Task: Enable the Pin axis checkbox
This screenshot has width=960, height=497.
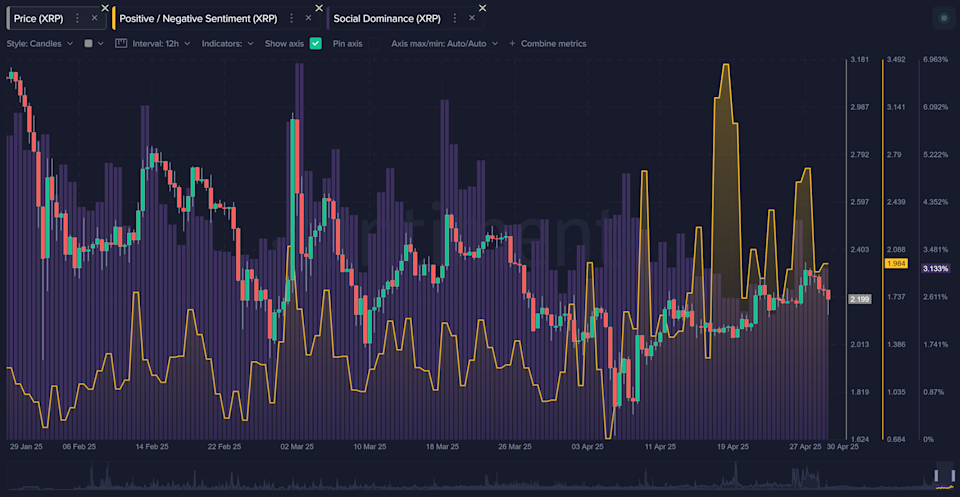Action: point(373,43)
